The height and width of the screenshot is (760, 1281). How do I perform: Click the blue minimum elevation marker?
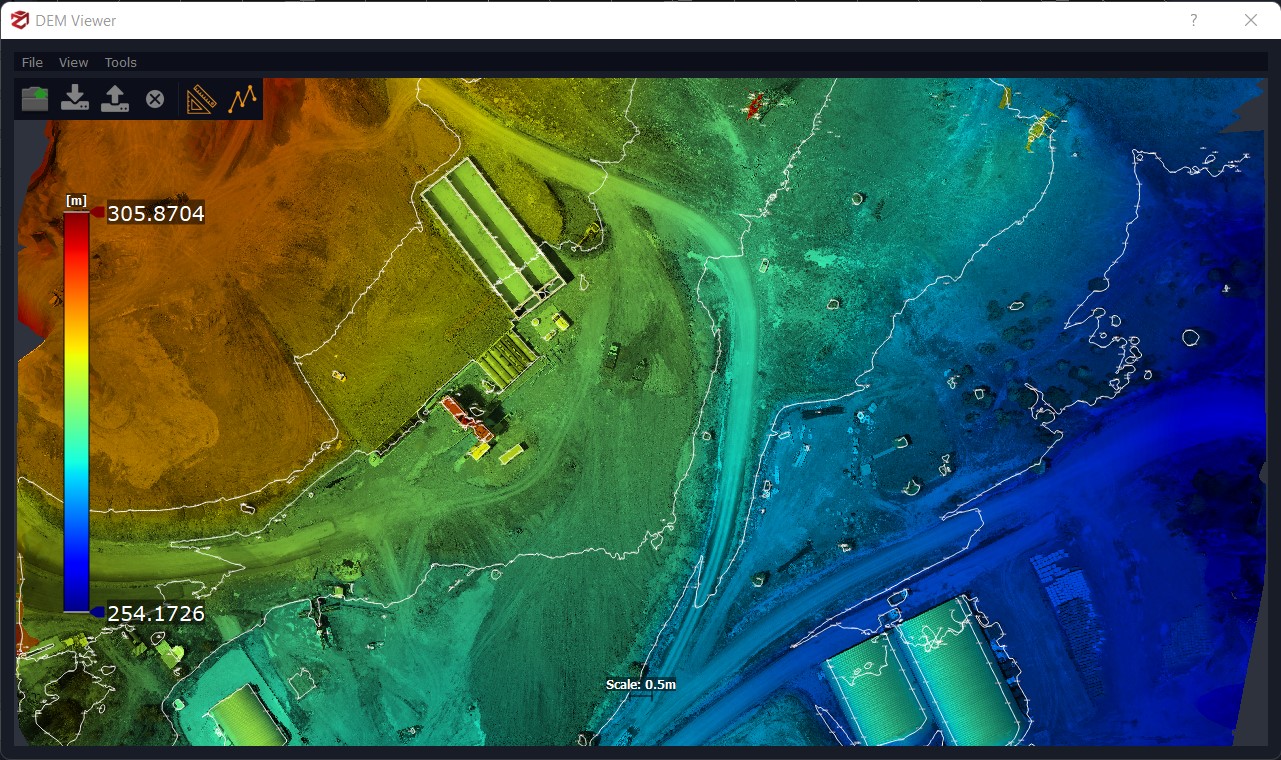pos(98,612)
